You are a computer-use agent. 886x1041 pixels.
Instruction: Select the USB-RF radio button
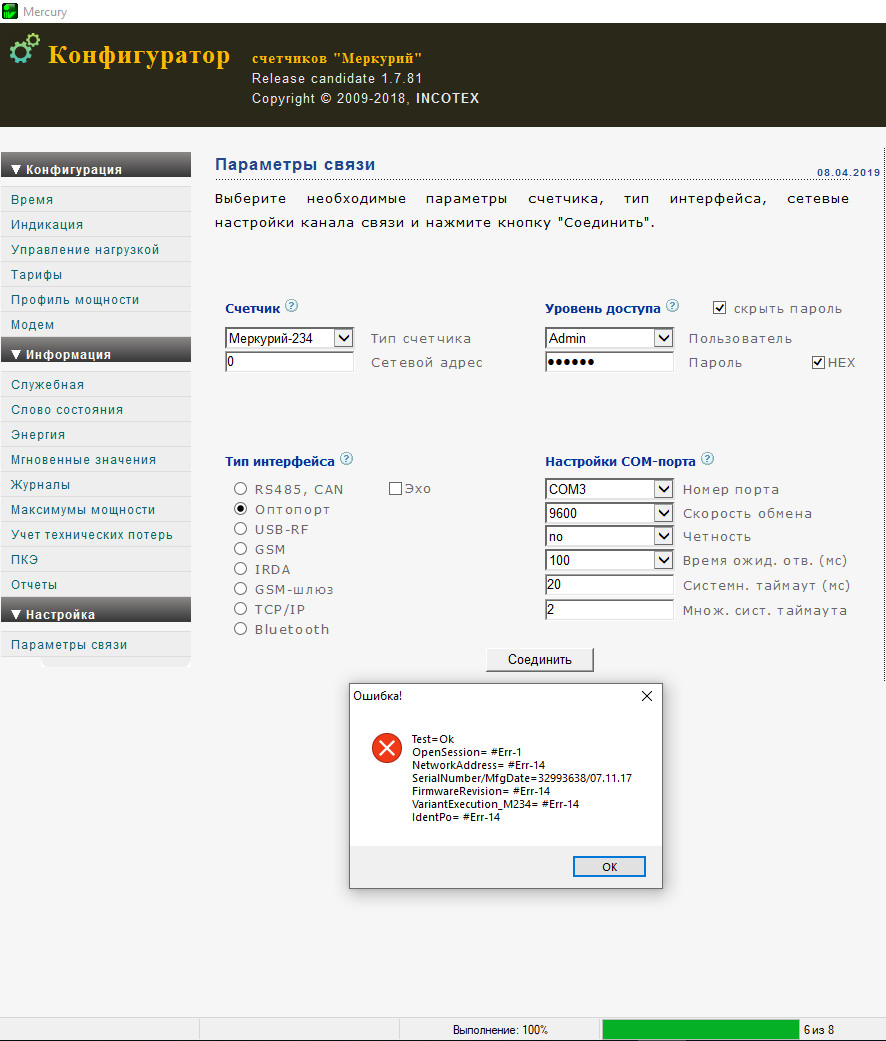coord(240,528)
